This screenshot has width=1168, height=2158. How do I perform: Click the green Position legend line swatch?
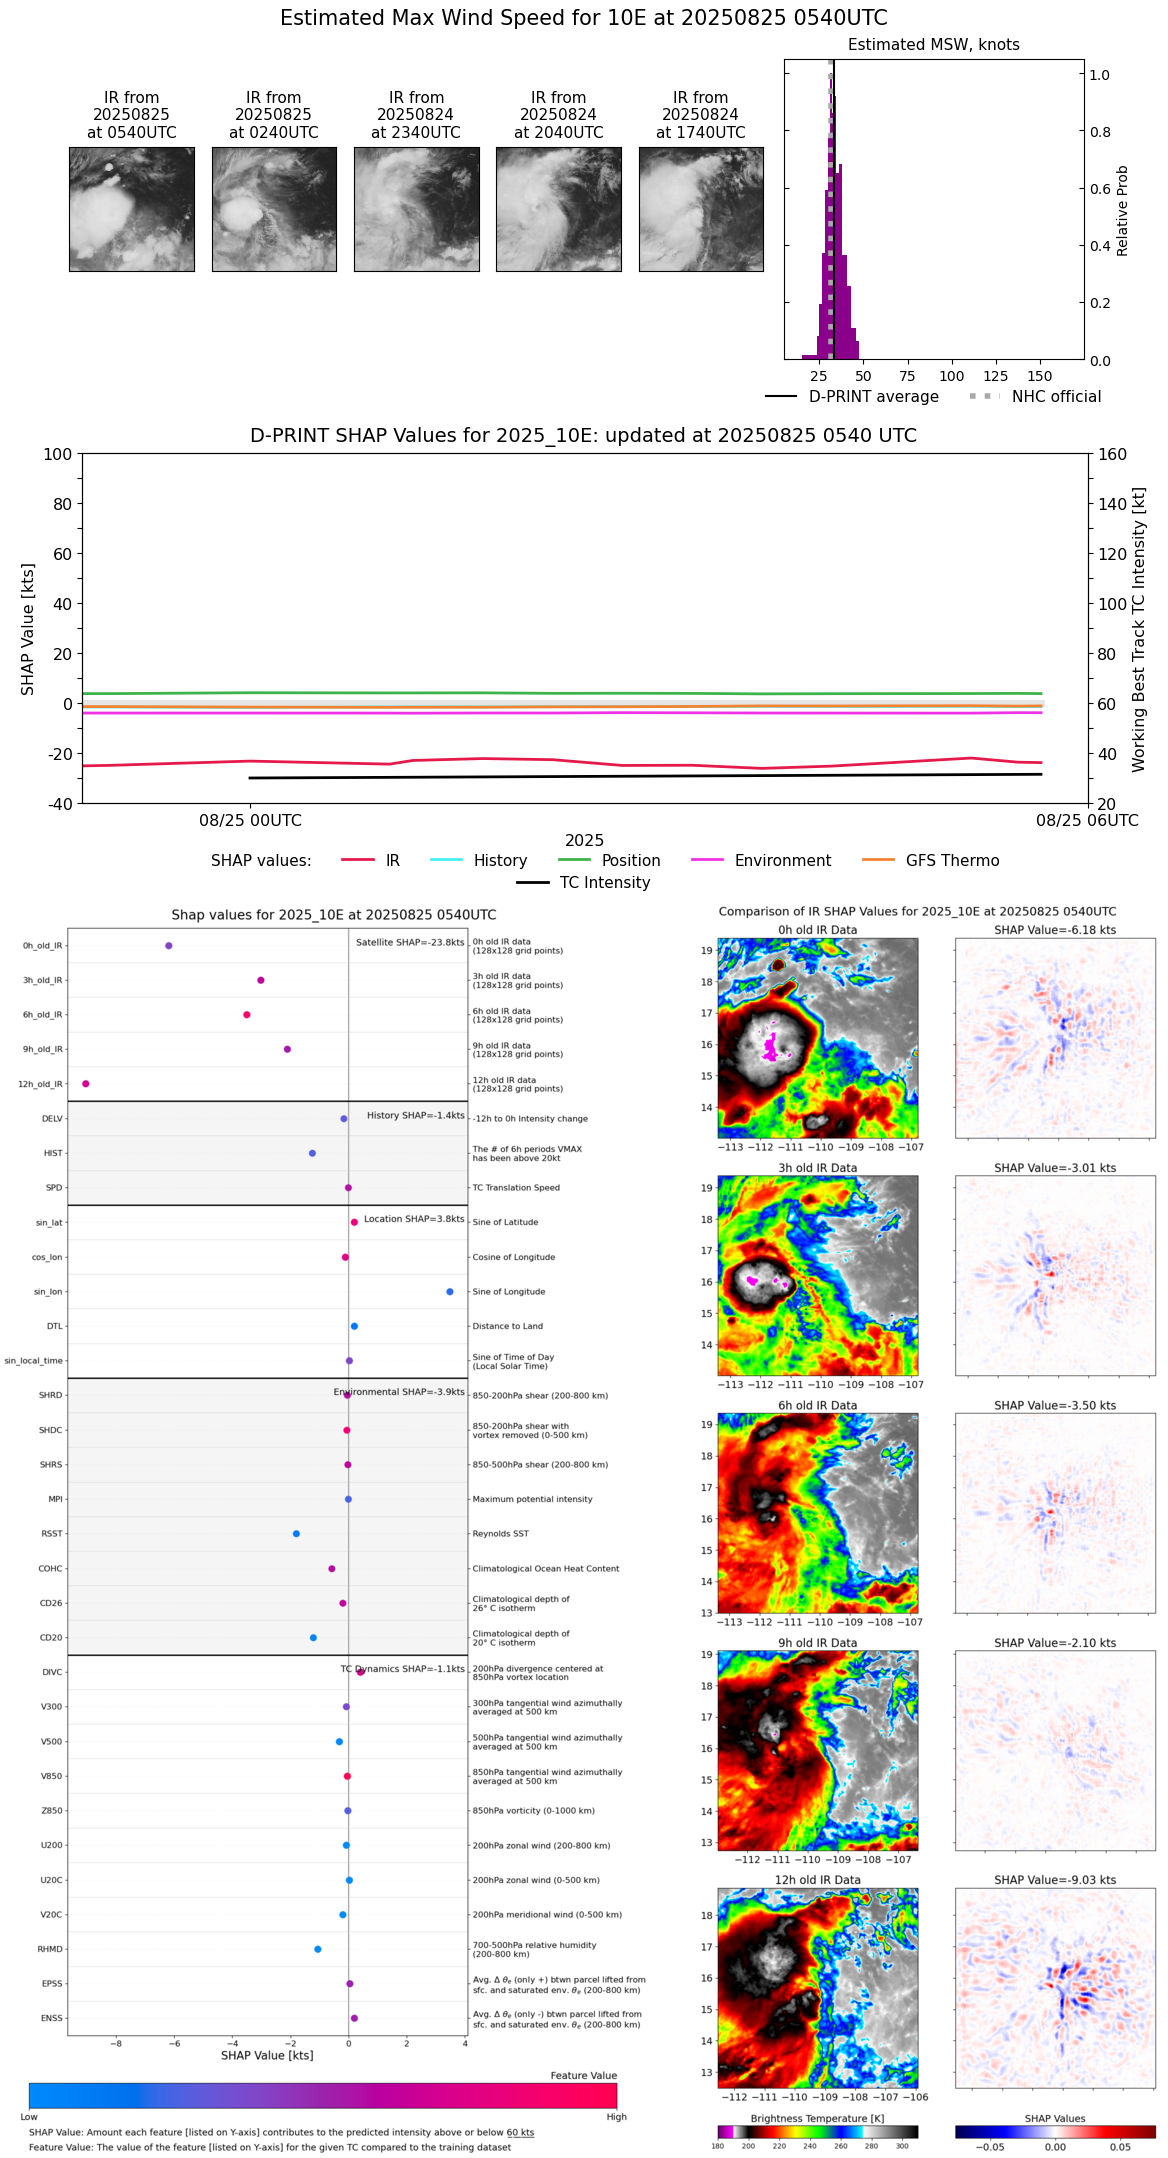tap(574, 860)
